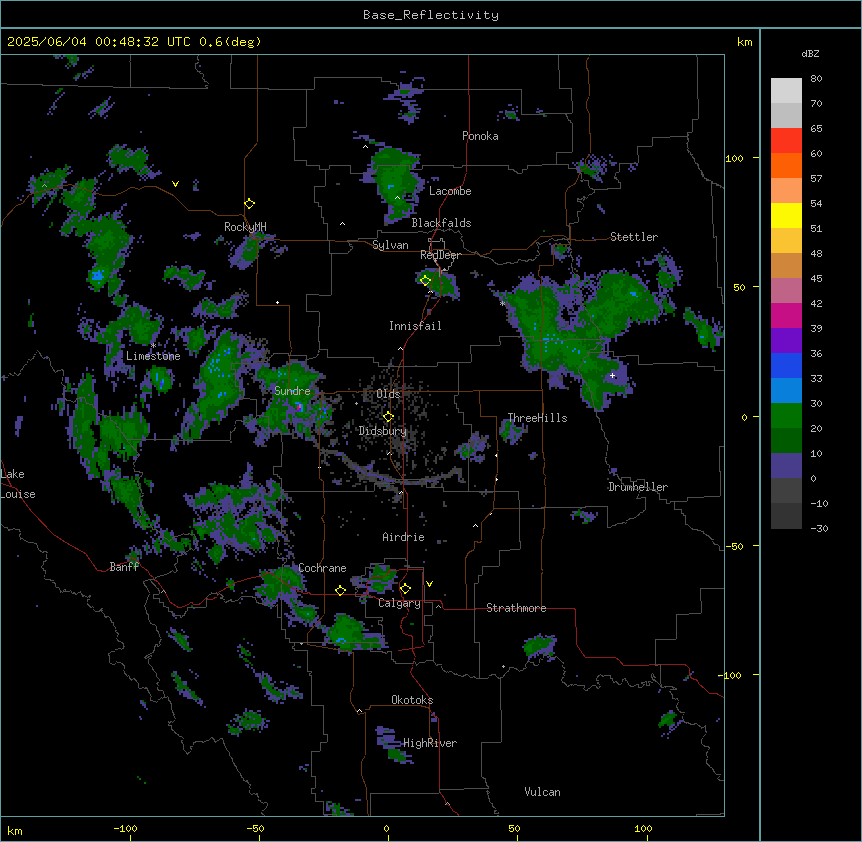Click the Ponoka city label
Viewport: 862px width, 842px height.
point(480,136)
